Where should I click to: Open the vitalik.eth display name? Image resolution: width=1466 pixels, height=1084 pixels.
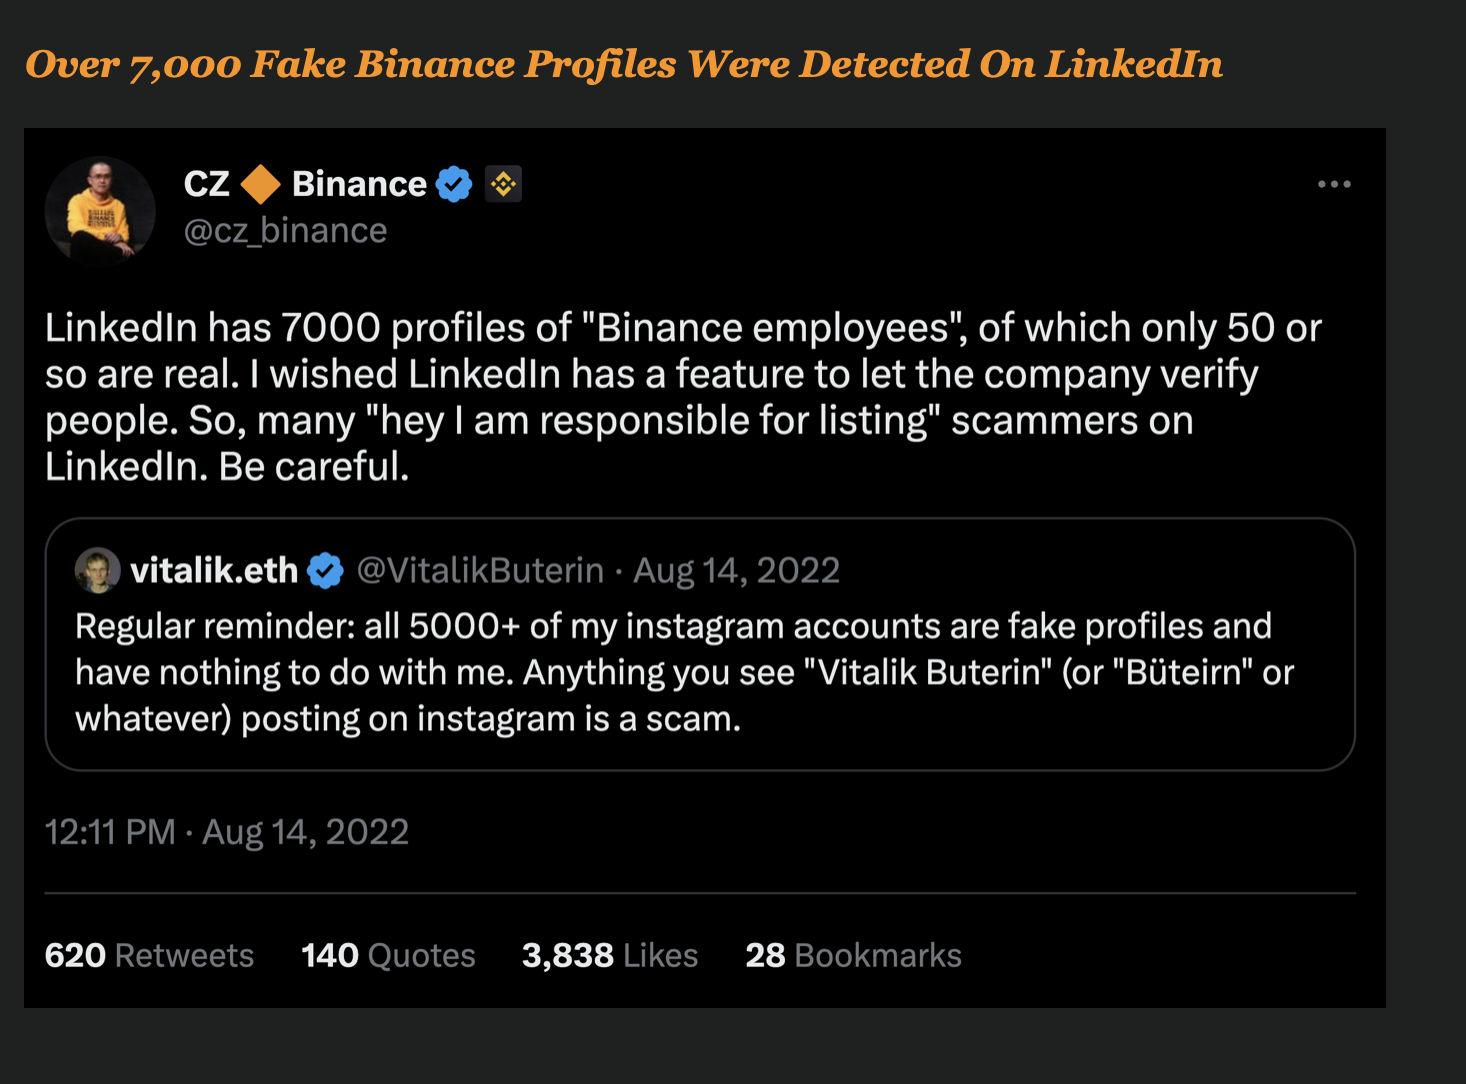coord(214,570)
